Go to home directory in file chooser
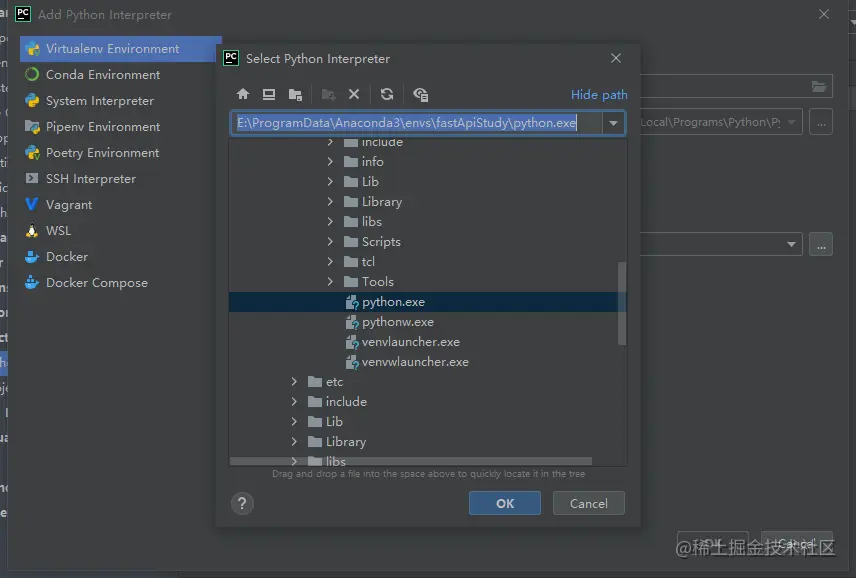 pos(243,94)
